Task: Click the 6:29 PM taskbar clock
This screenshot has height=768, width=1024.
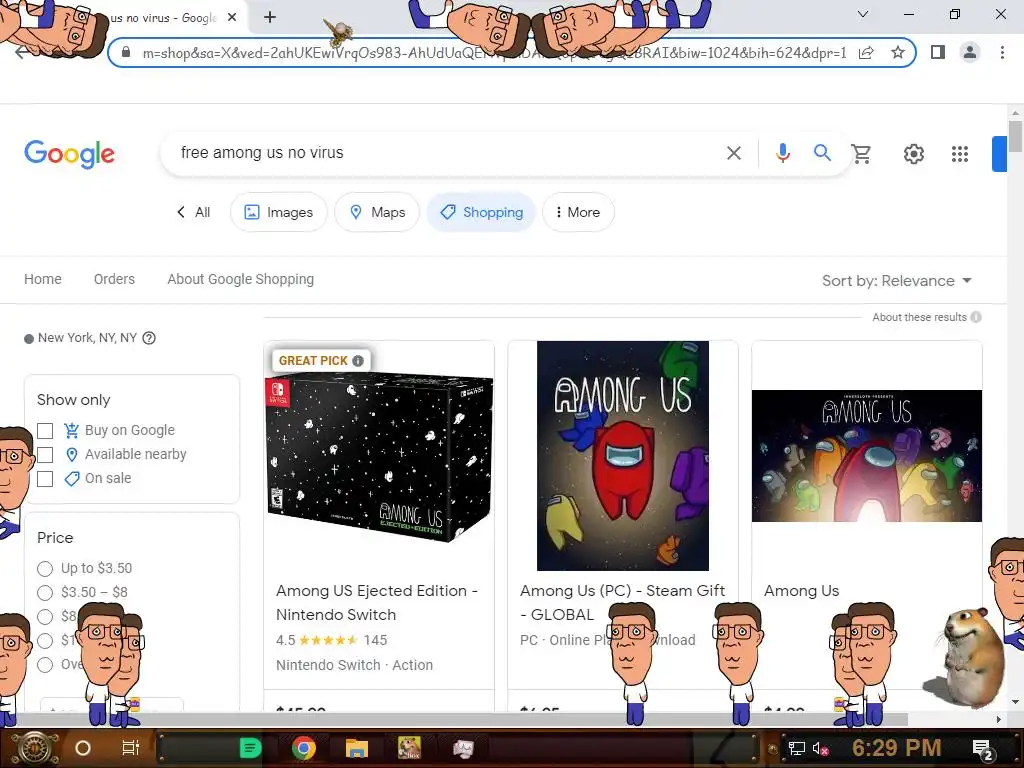Action: 896,748
